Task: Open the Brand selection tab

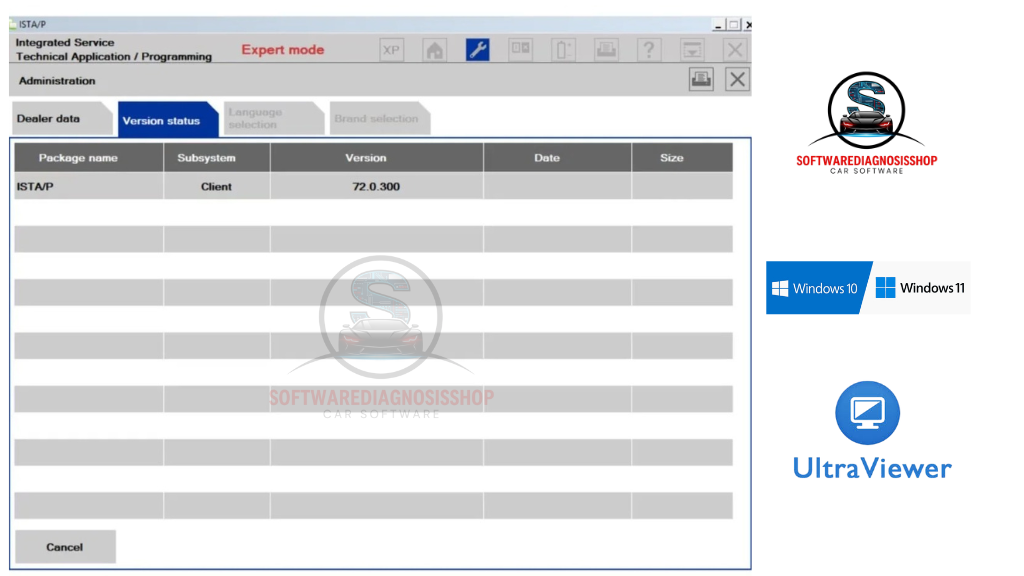Action: tap(376, 119)
